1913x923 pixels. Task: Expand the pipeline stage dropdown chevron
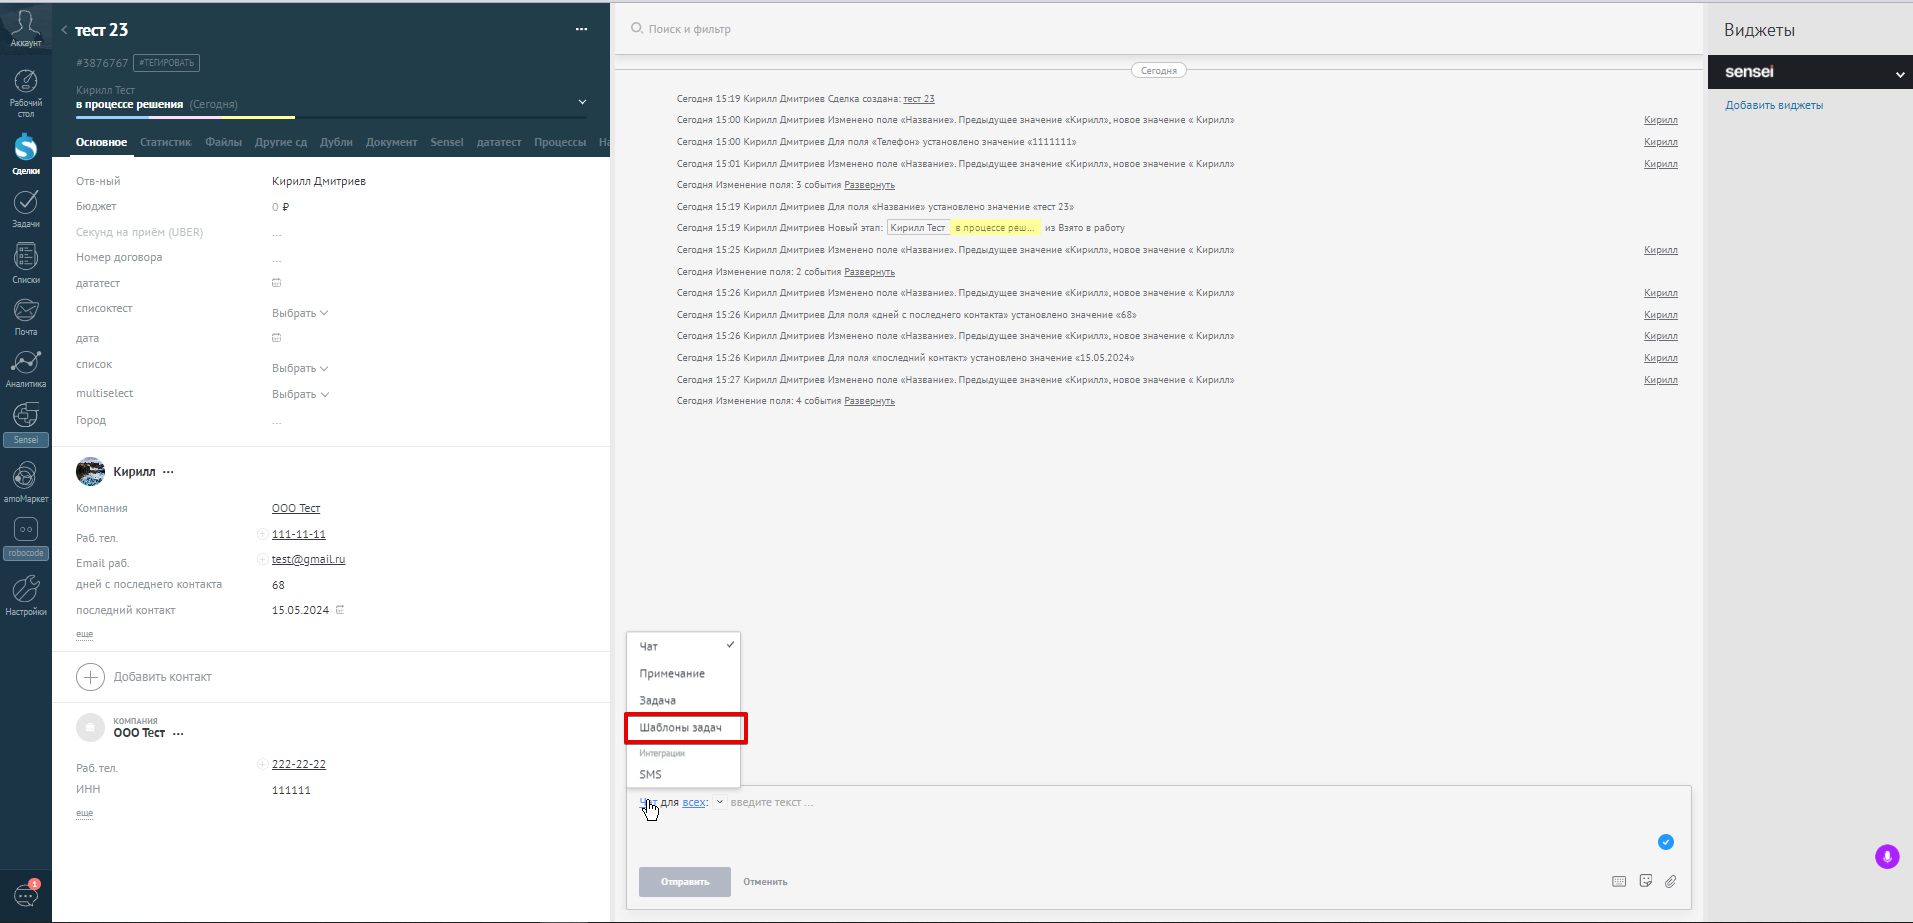click(x=582, y=102)
